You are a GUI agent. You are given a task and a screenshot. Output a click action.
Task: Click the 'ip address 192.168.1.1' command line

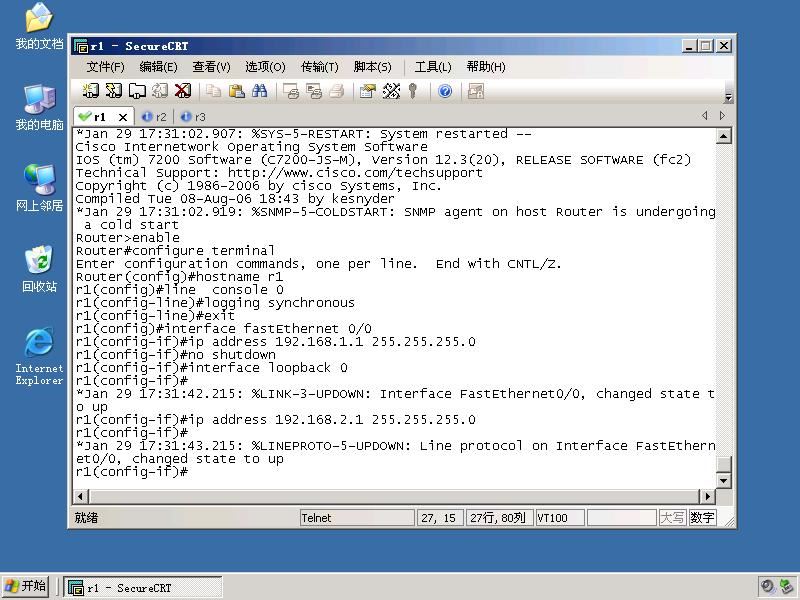coord(276,342)
